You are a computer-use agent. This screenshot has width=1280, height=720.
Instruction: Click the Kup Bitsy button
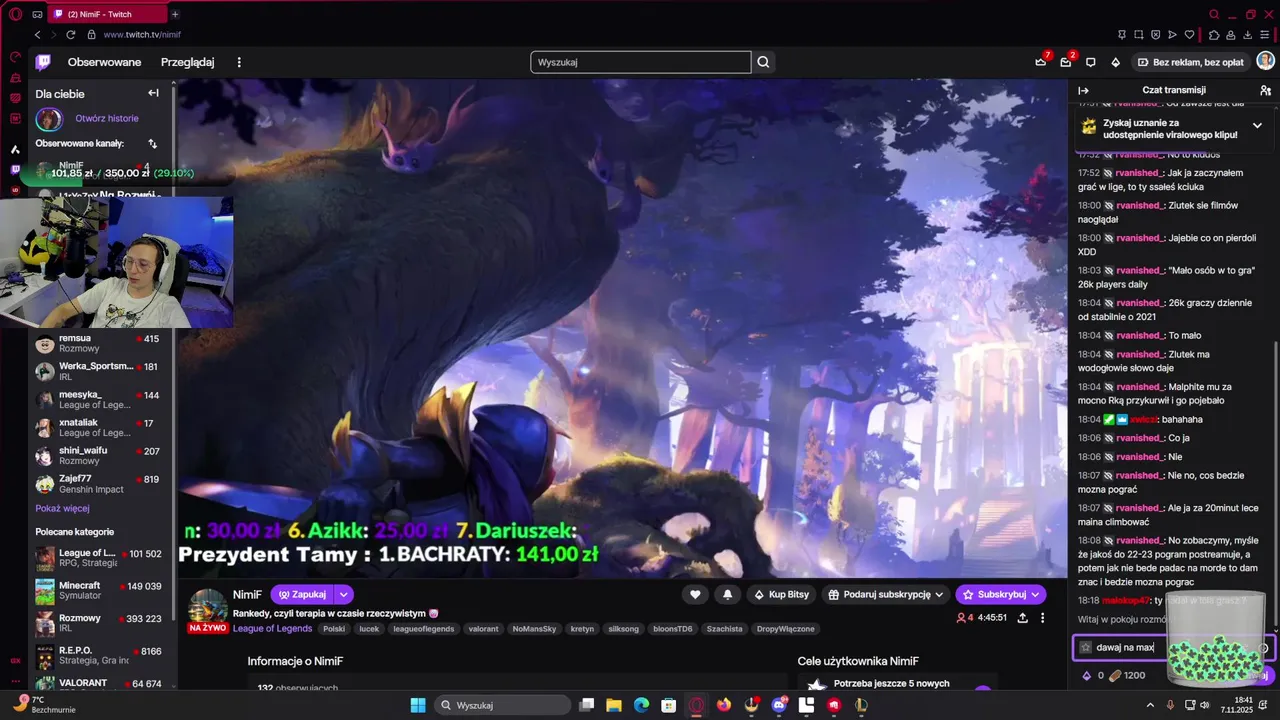[782, 594]
